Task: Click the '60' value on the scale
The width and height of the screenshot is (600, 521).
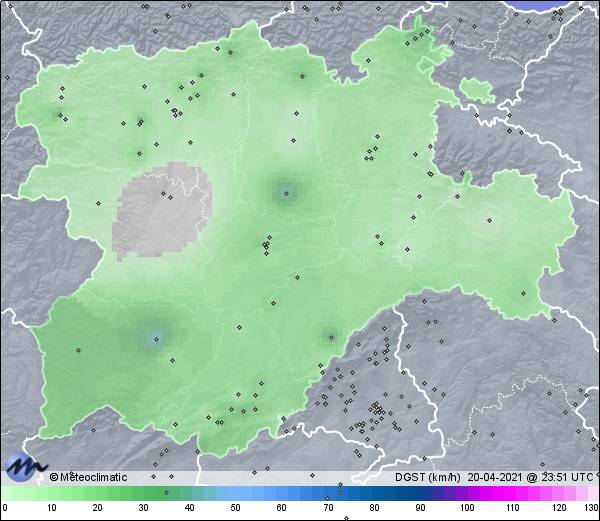Action: [x=282, y=508]
